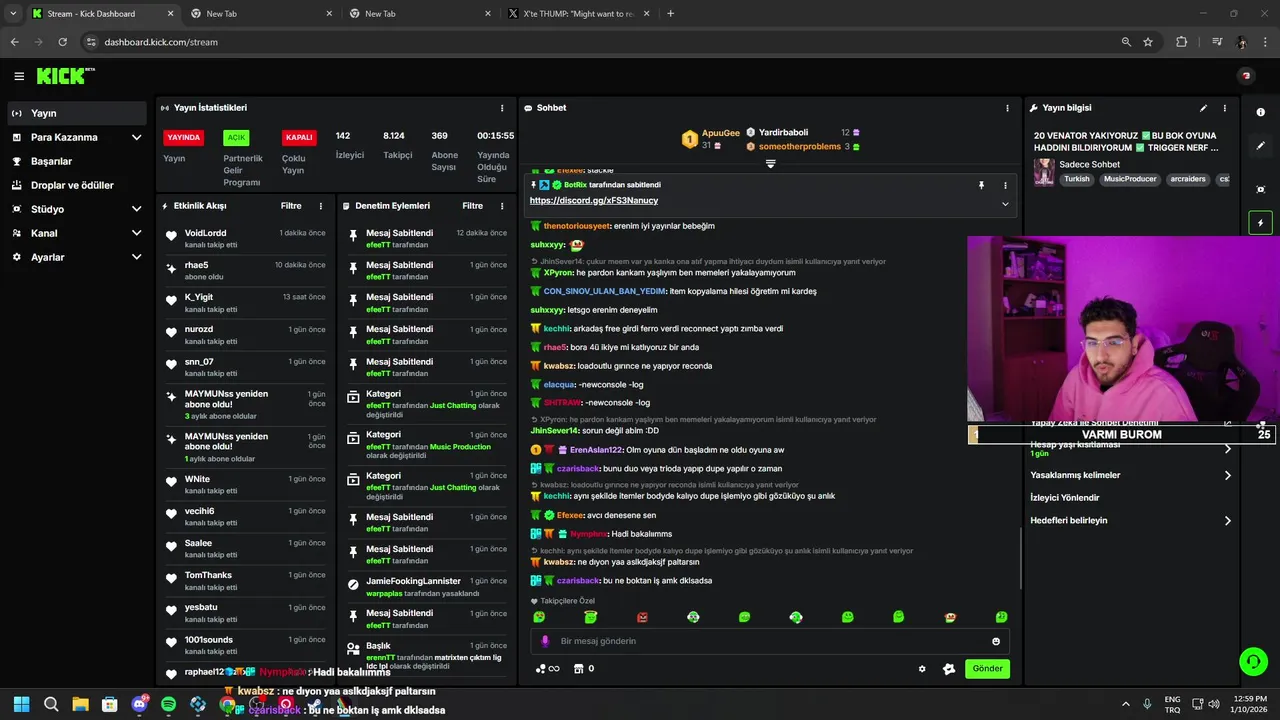Open Yayın İstatistikleri panel options menu
Screen dimensions: 1280x720
pyautogui.click(x=502, y=108)
